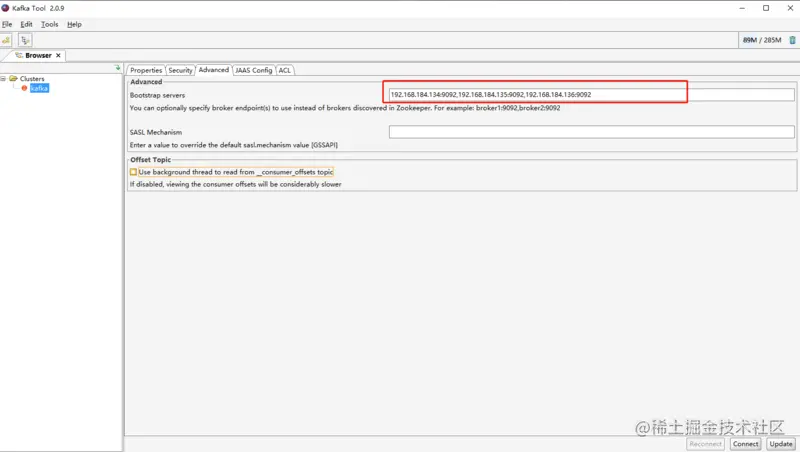The height and width of the screenshot is (452, 800).
Task: Minimize the Kafka Tool window
Action: click(x=742, y=8)
